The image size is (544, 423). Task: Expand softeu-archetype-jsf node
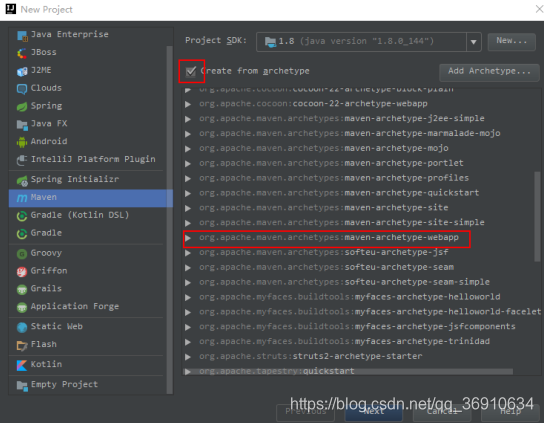(188, 253)
